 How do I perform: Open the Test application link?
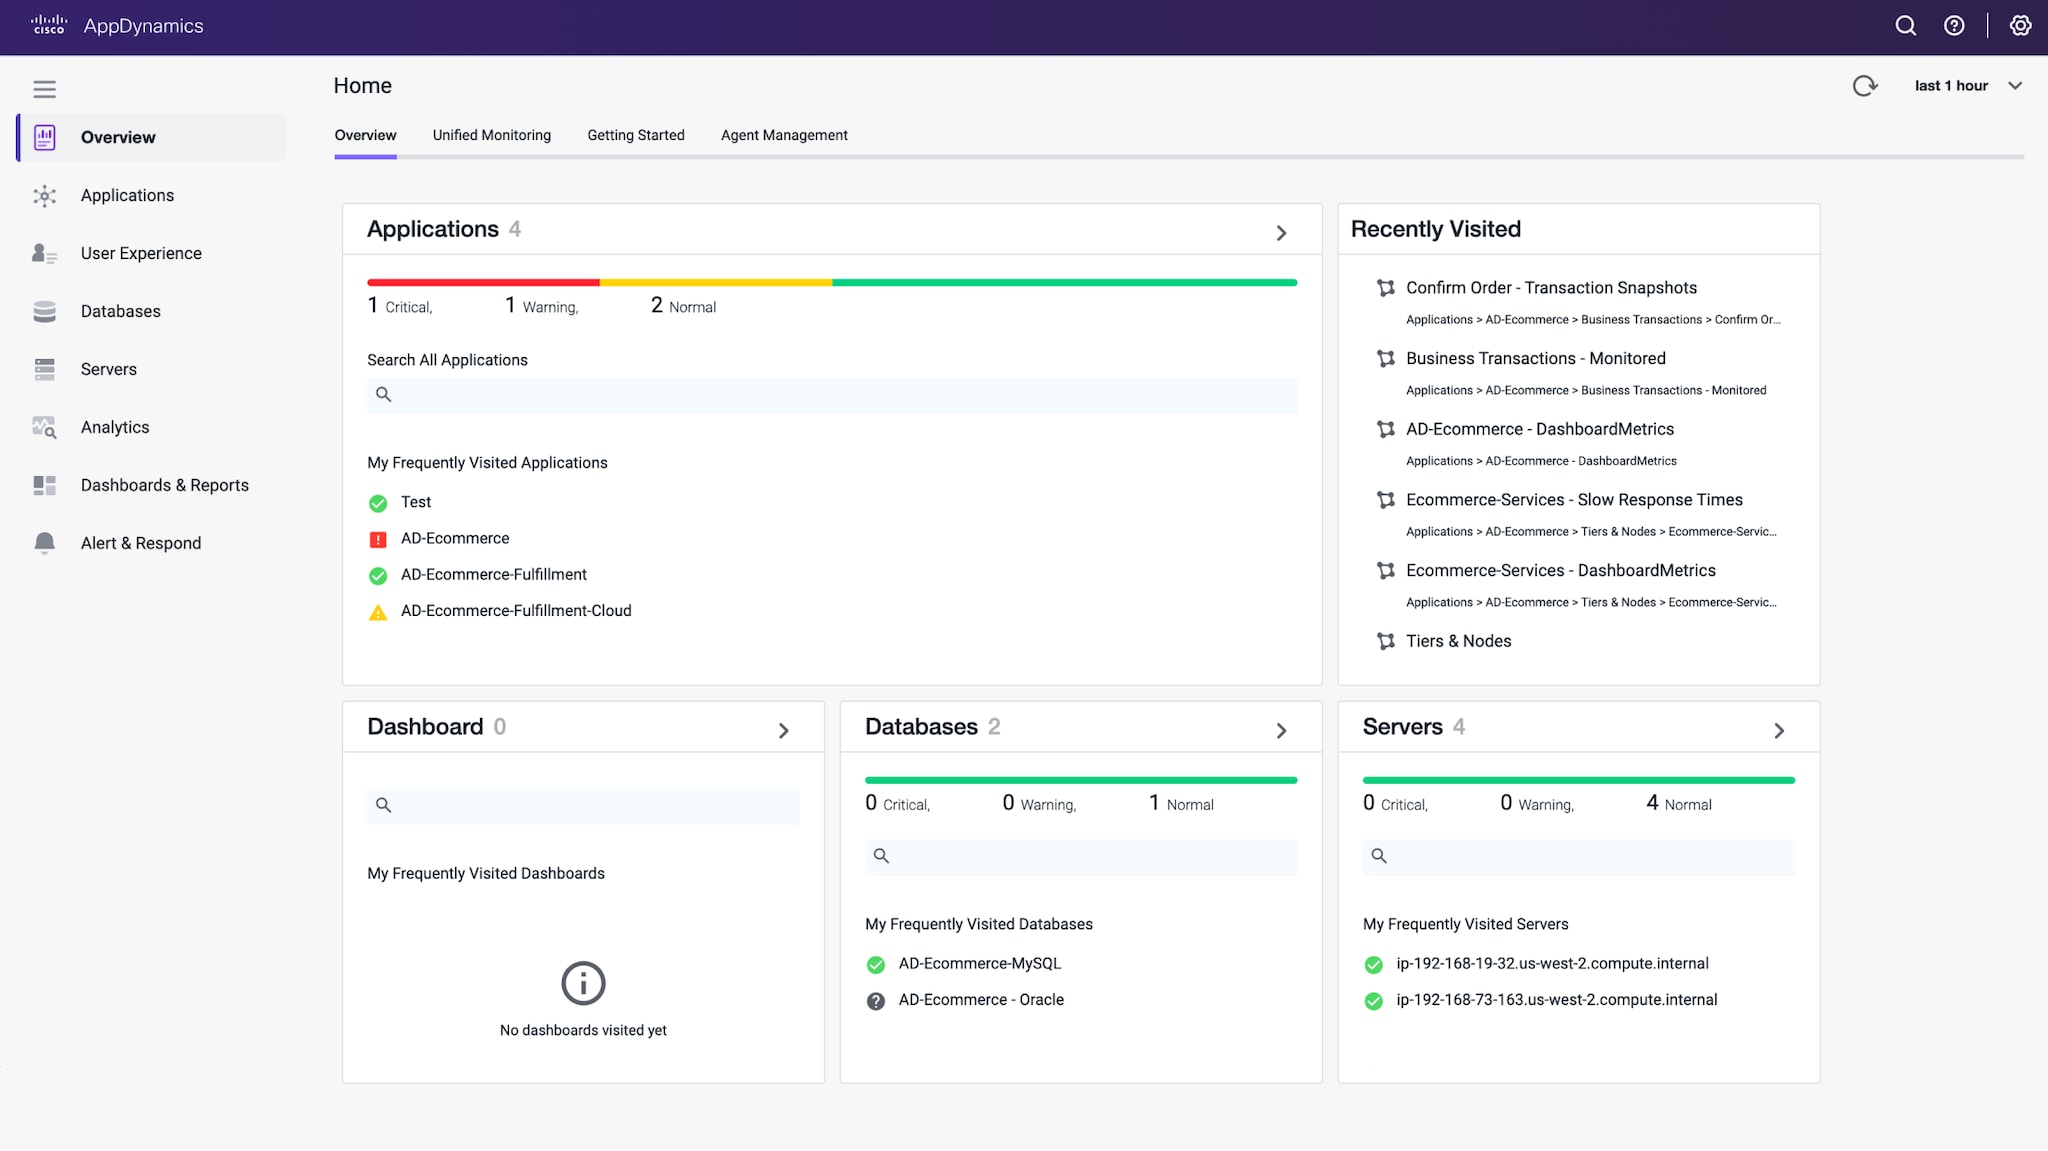tap(416, 502)
